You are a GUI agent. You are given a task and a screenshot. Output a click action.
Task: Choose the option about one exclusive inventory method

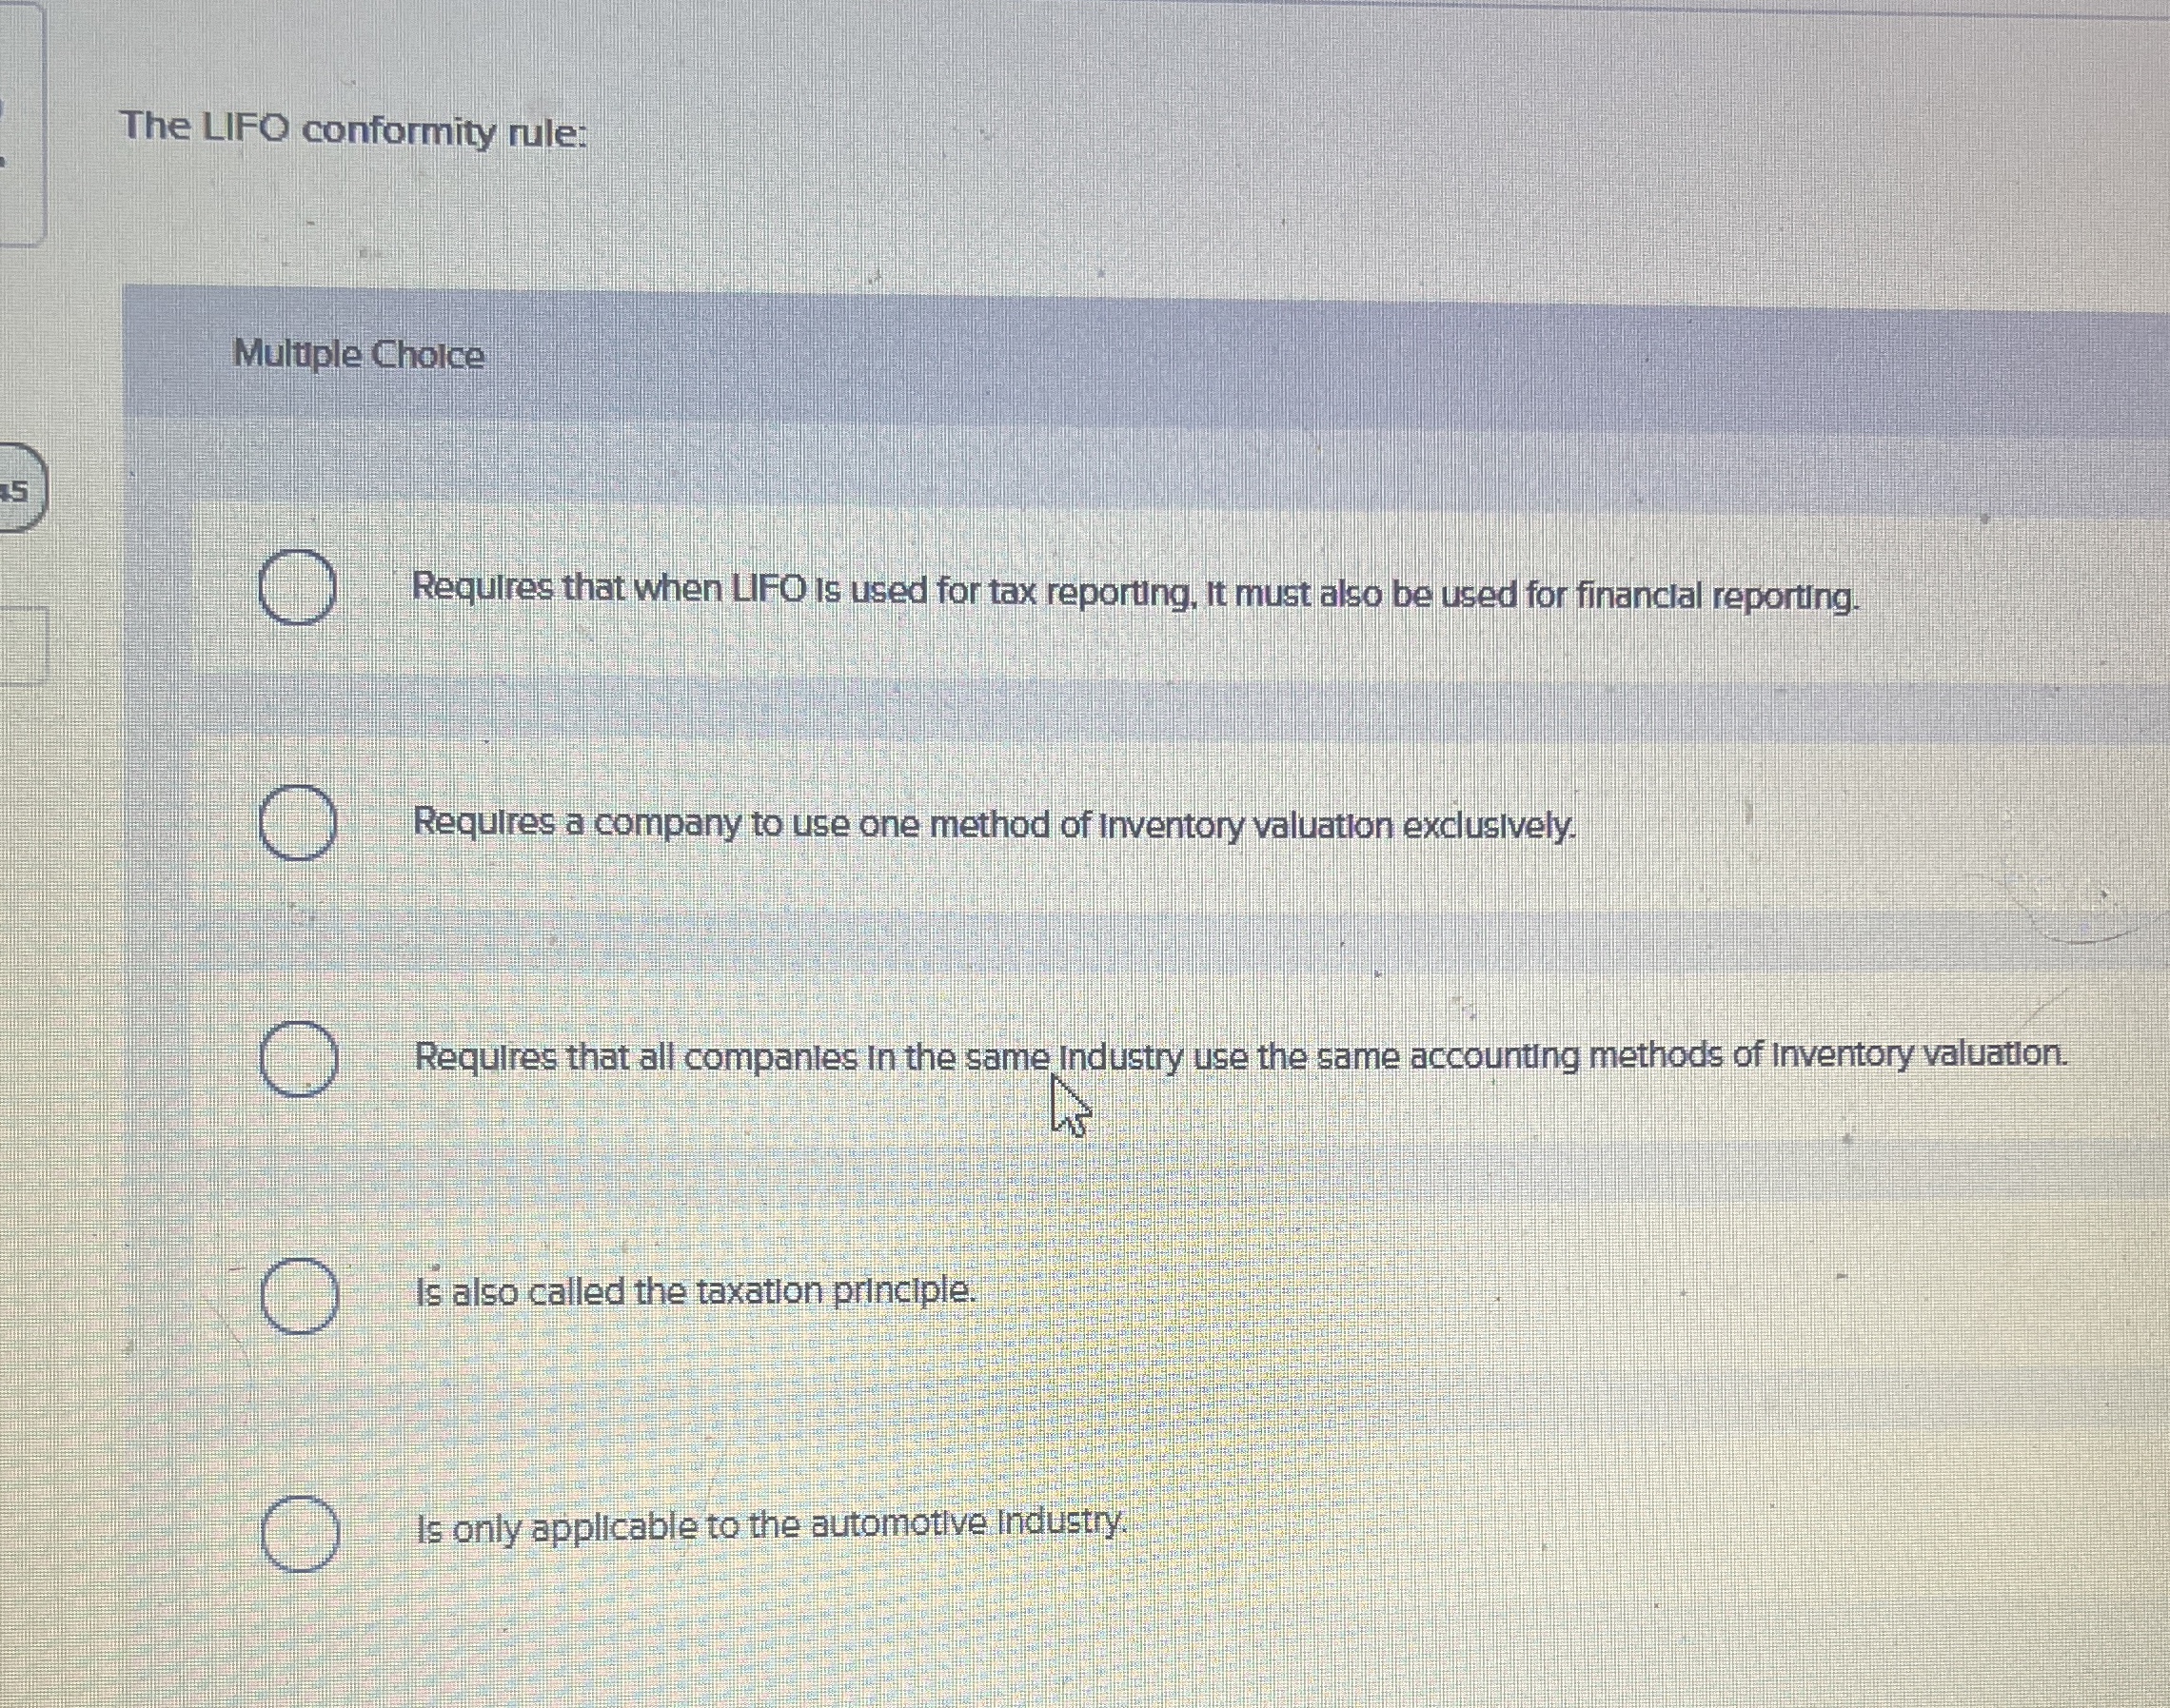[990, 825]
